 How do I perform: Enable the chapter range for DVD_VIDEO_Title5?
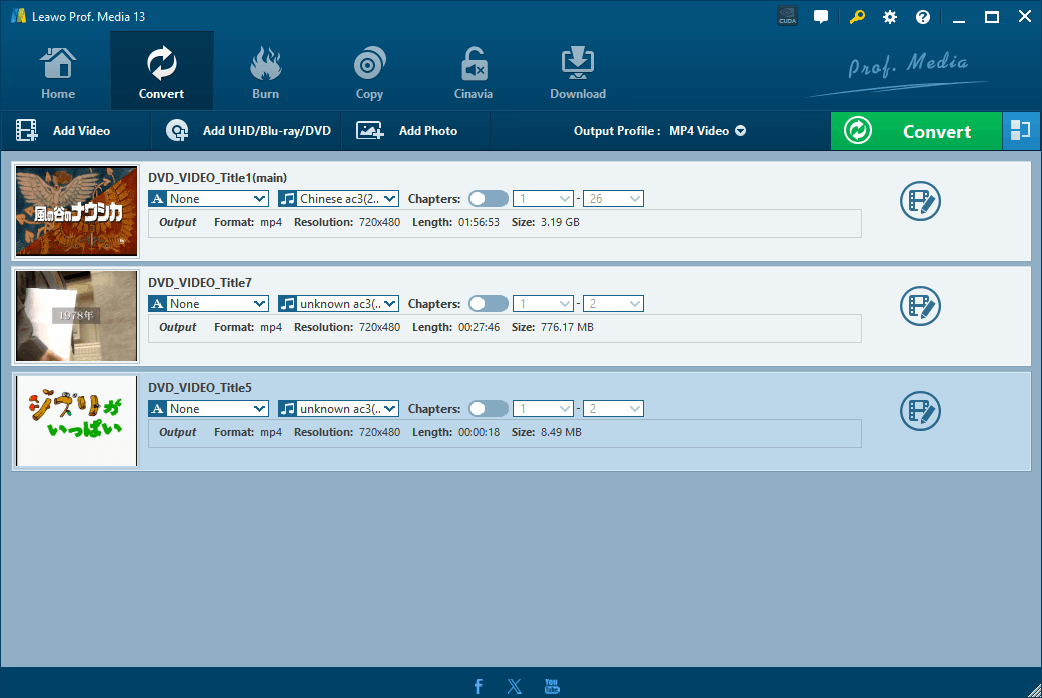coord(488,408)
